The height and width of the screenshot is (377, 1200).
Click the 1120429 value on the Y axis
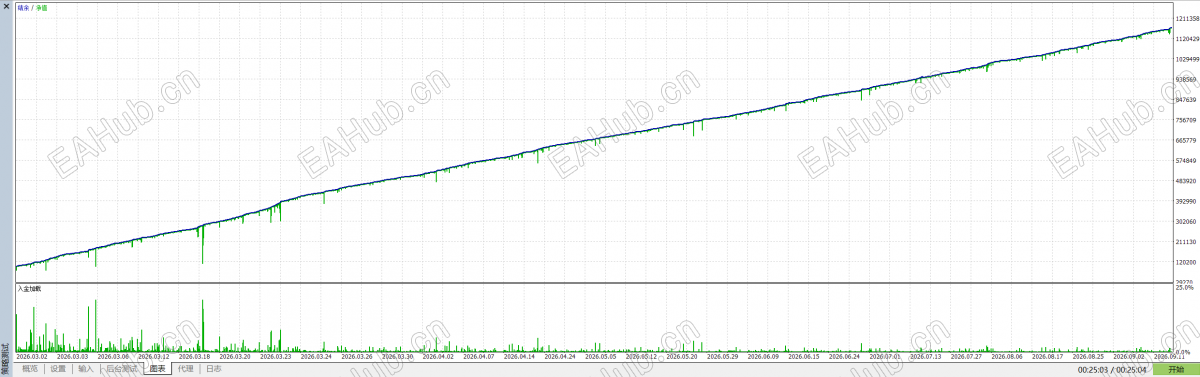[1188, 39]
